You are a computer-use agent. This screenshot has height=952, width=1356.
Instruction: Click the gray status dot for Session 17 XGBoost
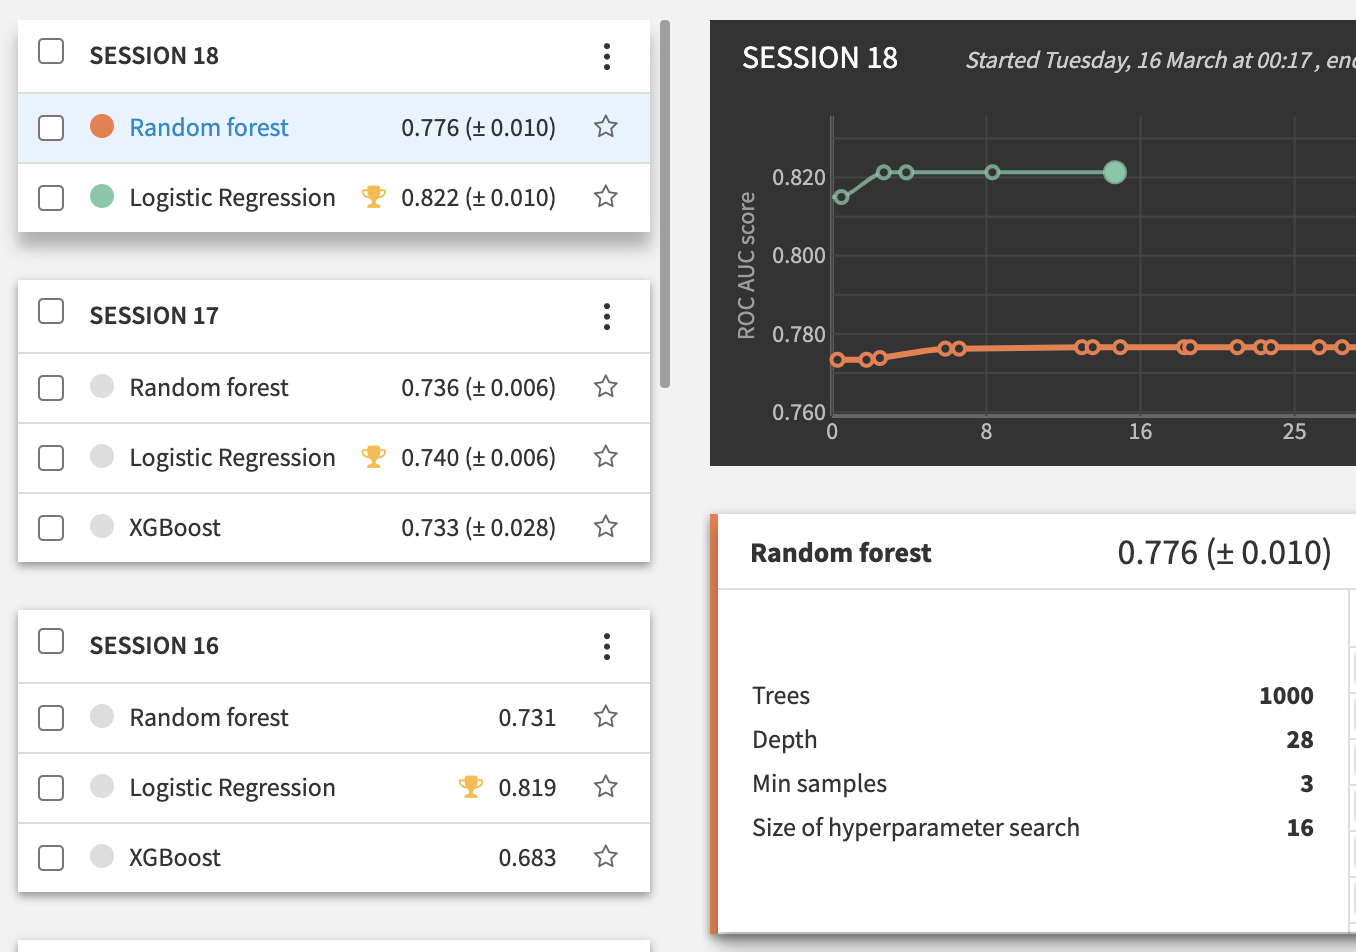click(x=102, y=526)
